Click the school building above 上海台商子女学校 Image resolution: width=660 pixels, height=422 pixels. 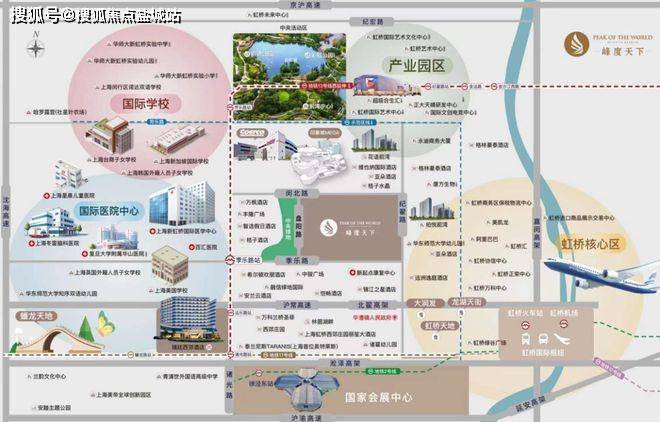pyautogui.click(x=110, y=135)
